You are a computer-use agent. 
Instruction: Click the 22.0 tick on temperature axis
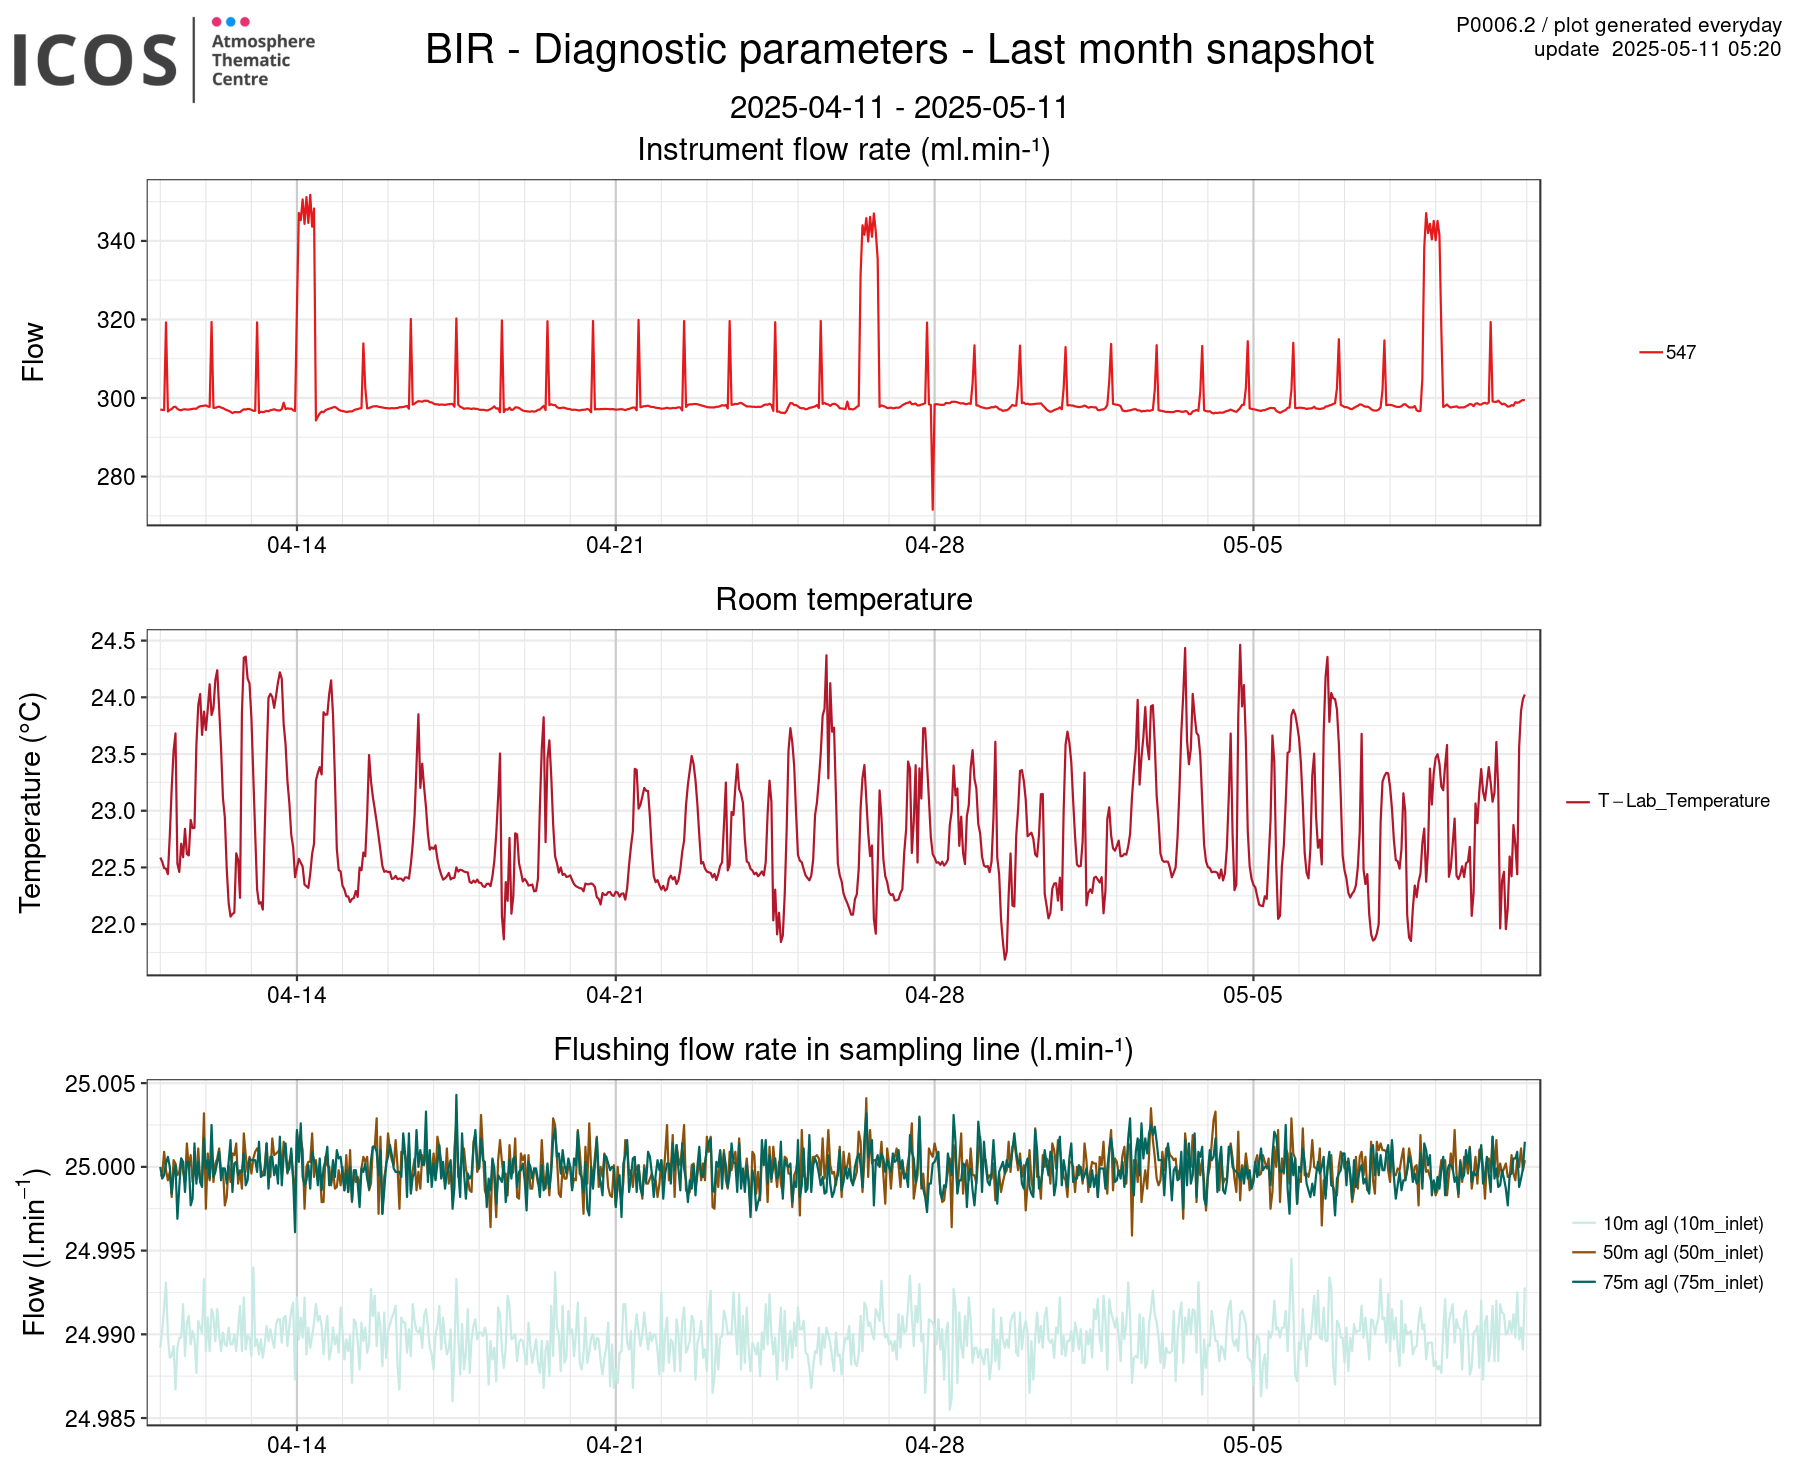click(x=113, y=925)
